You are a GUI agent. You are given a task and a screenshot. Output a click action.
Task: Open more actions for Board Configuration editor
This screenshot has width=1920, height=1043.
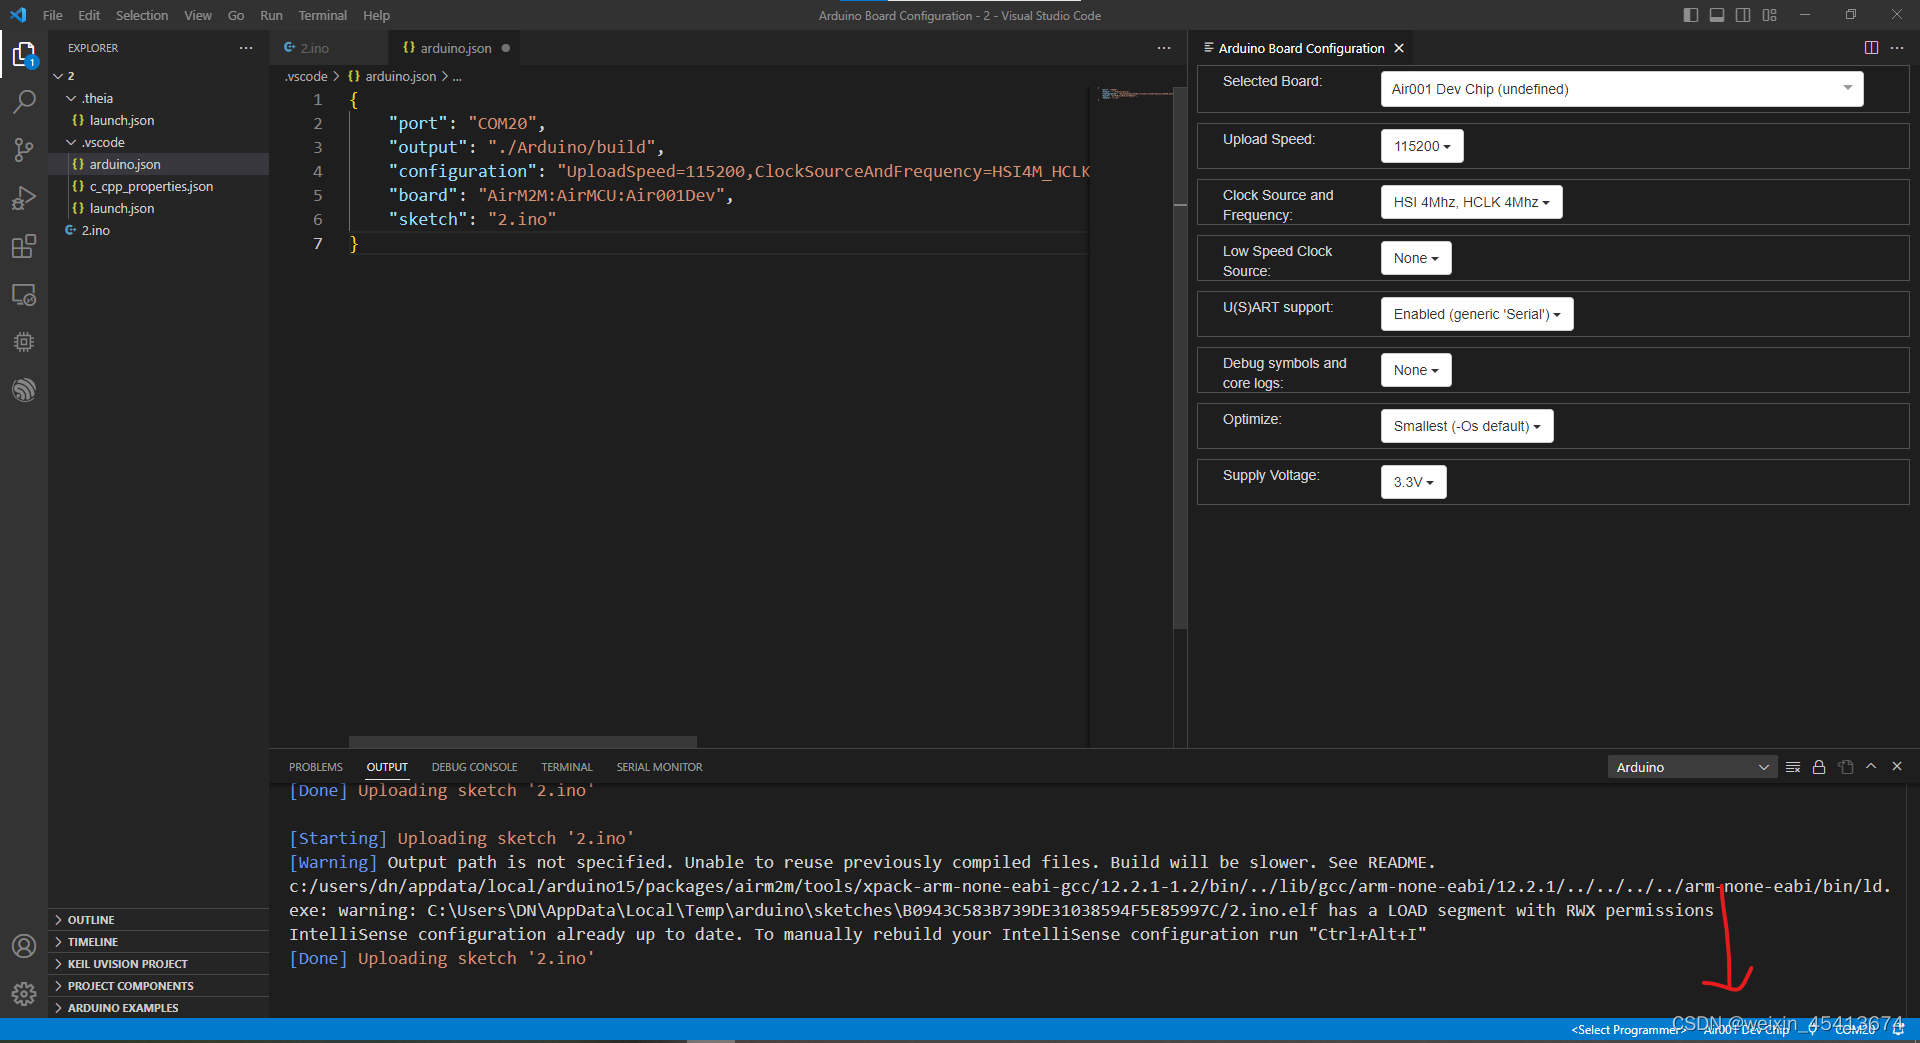click(x=1897, y=48)
